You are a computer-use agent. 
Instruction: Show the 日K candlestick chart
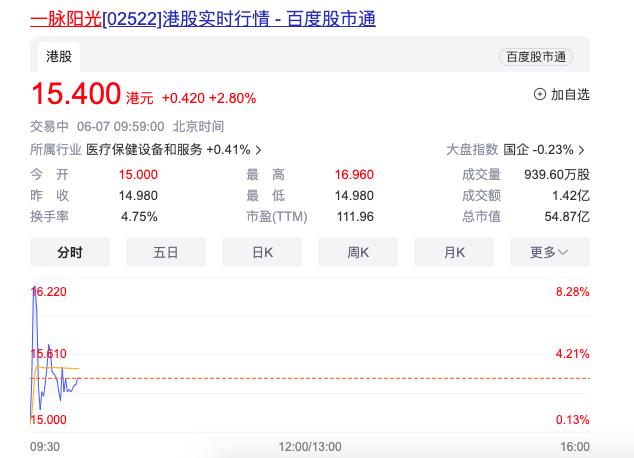pyautogui.click(x=262, y=252)
